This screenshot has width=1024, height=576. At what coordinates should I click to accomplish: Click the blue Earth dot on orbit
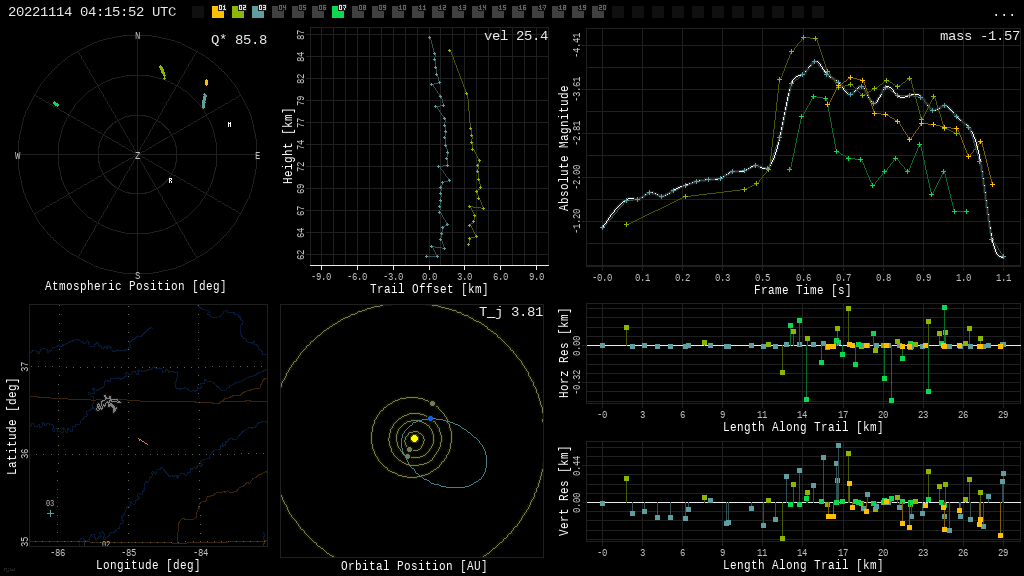click(x=431, y=418)
